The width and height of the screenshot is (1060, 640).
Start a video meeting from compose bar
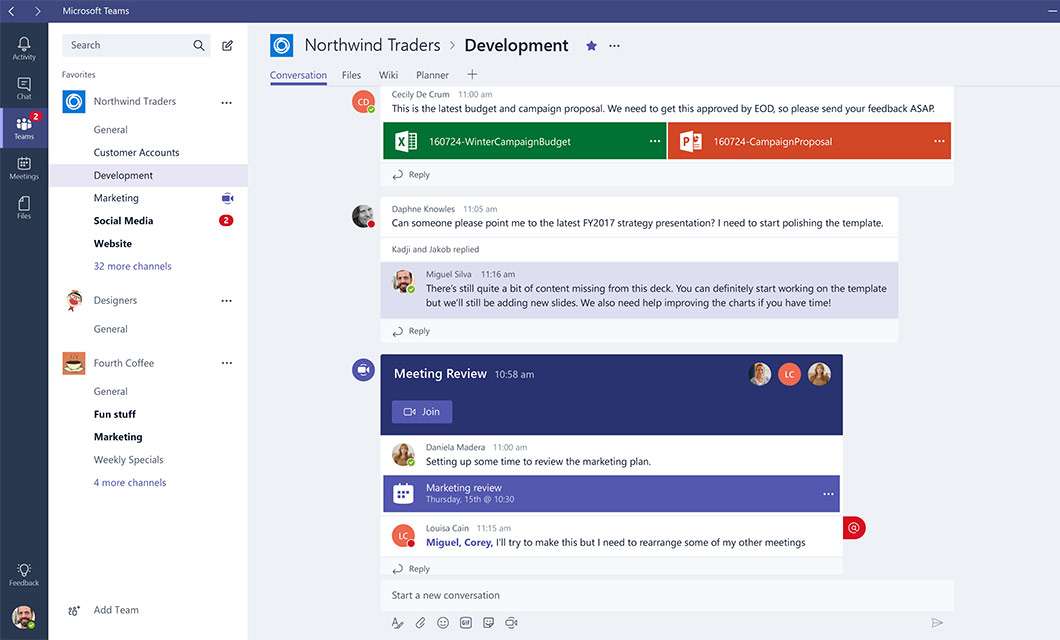pyautogui.click(x=511, y=623)
